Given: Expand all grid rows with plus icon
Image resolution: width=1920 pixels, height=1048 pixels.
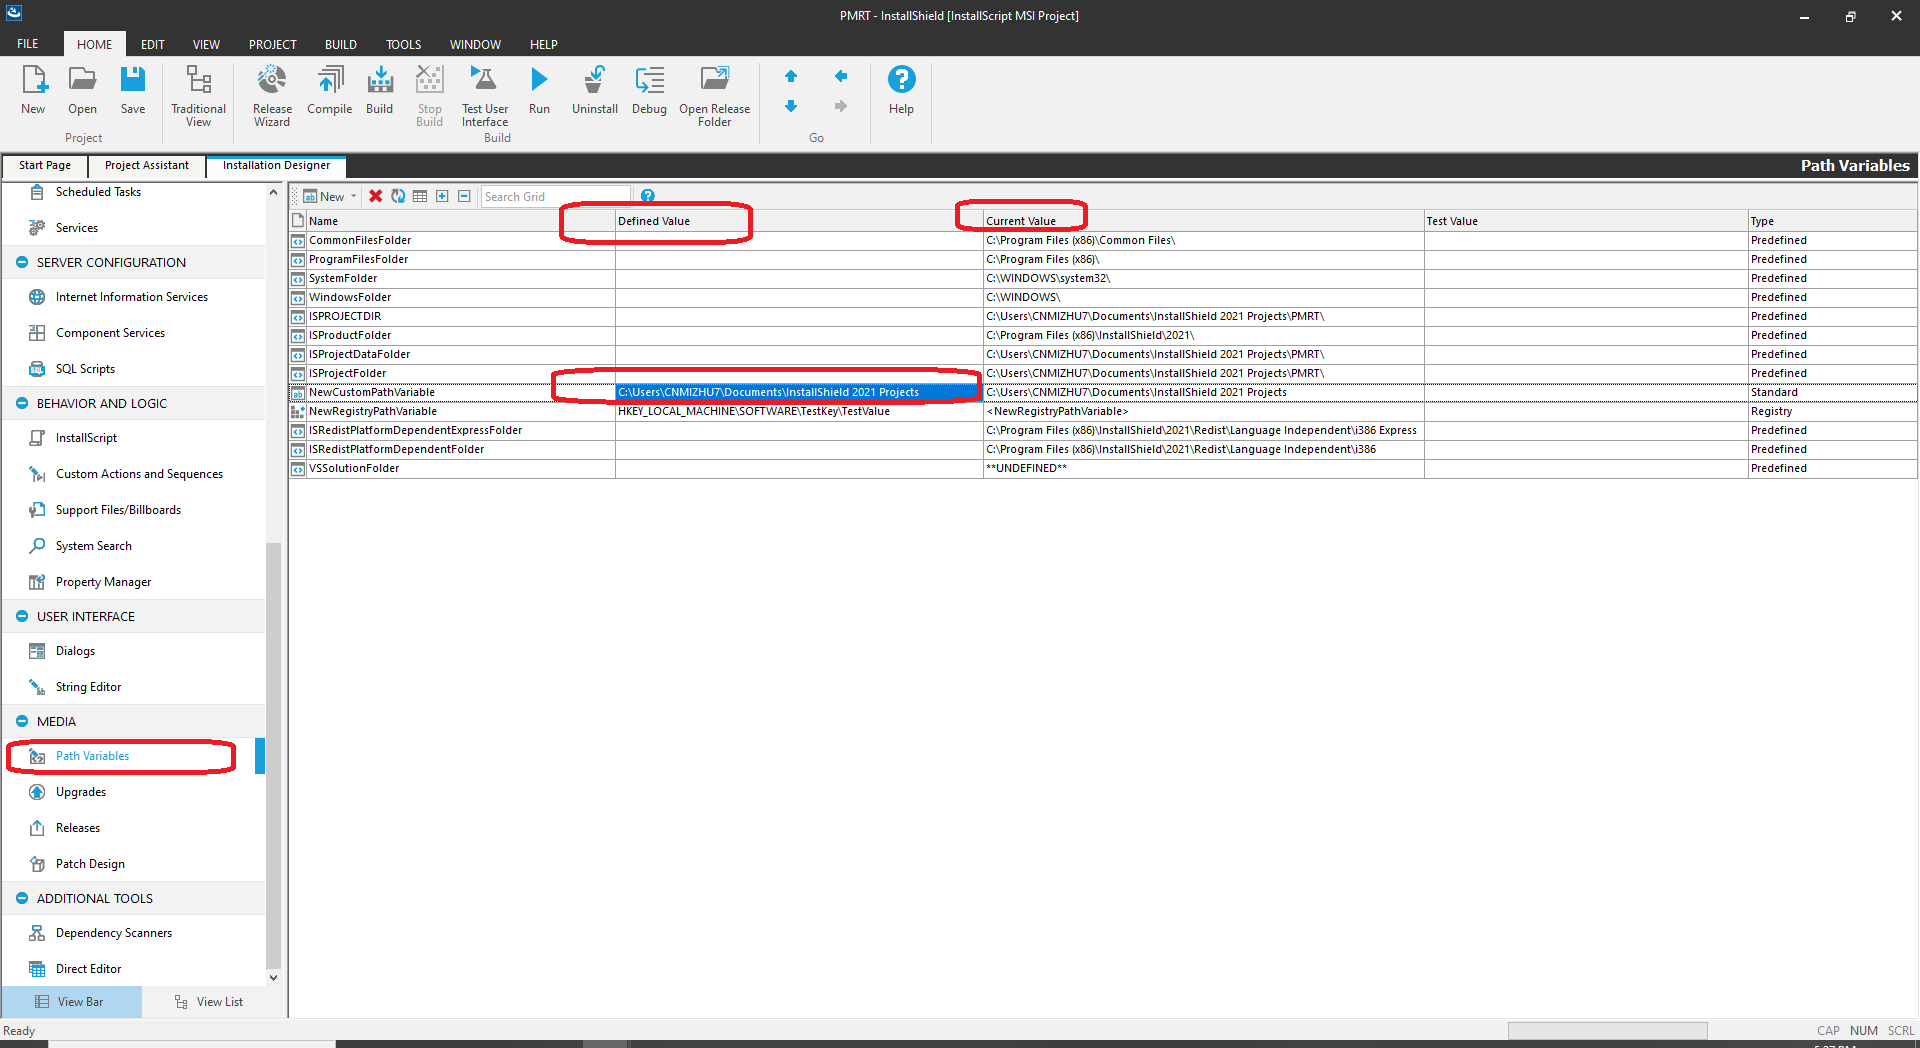Looking at the screenshot, I should click(x=442, y=196).
